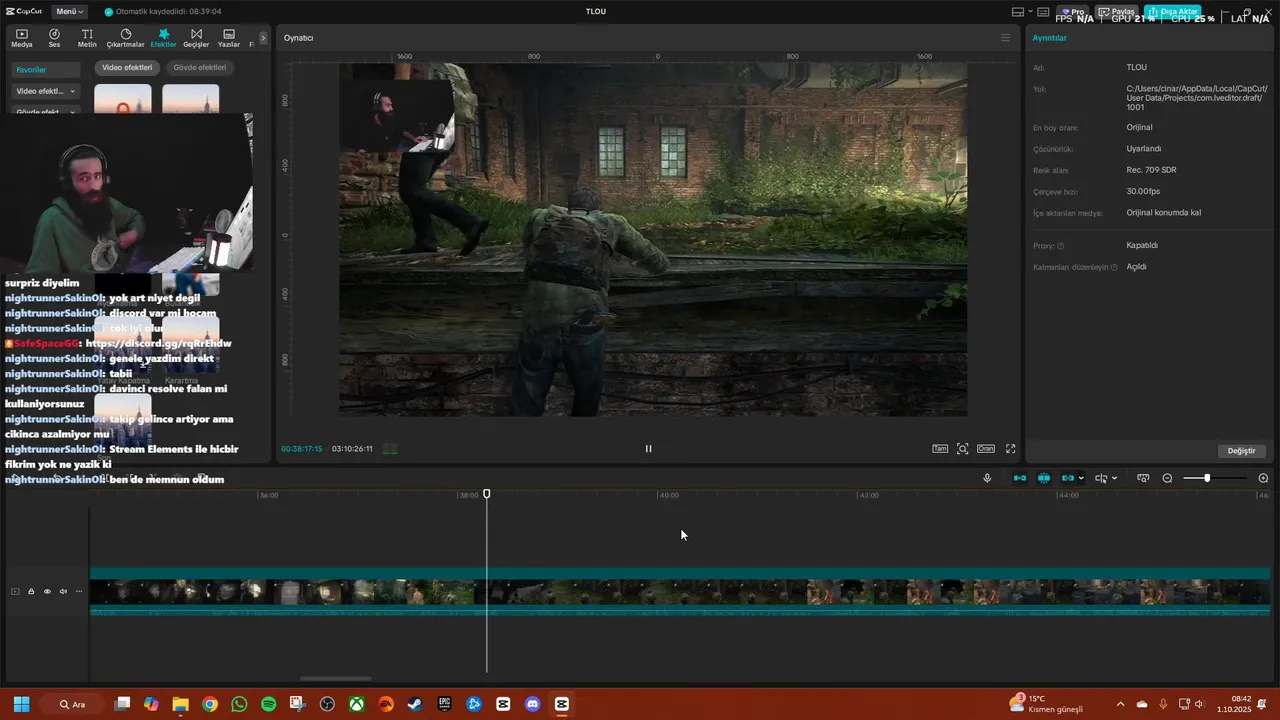Image resolution: width=1280 pixels, height=720 pixels.
Task: Open Spotify from the taskbar
Action: point(268,704)
